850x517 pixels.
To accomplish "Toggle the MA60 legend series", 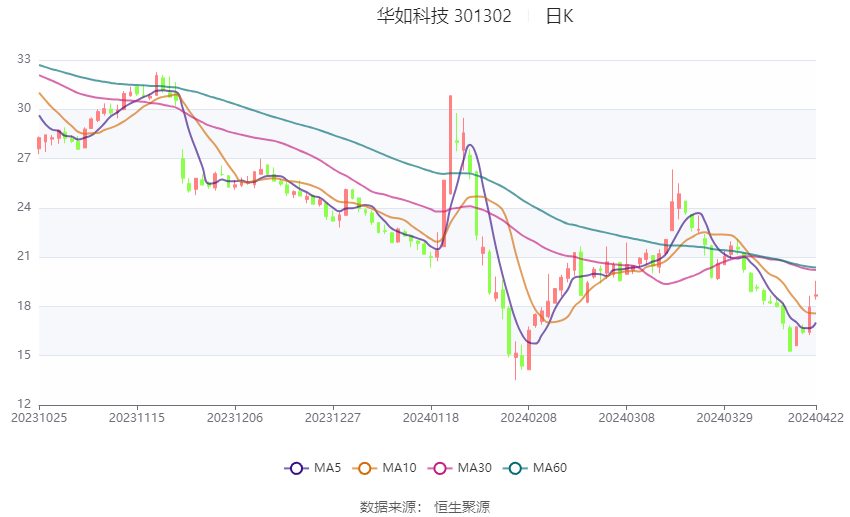I will click(x=535, y=468).
